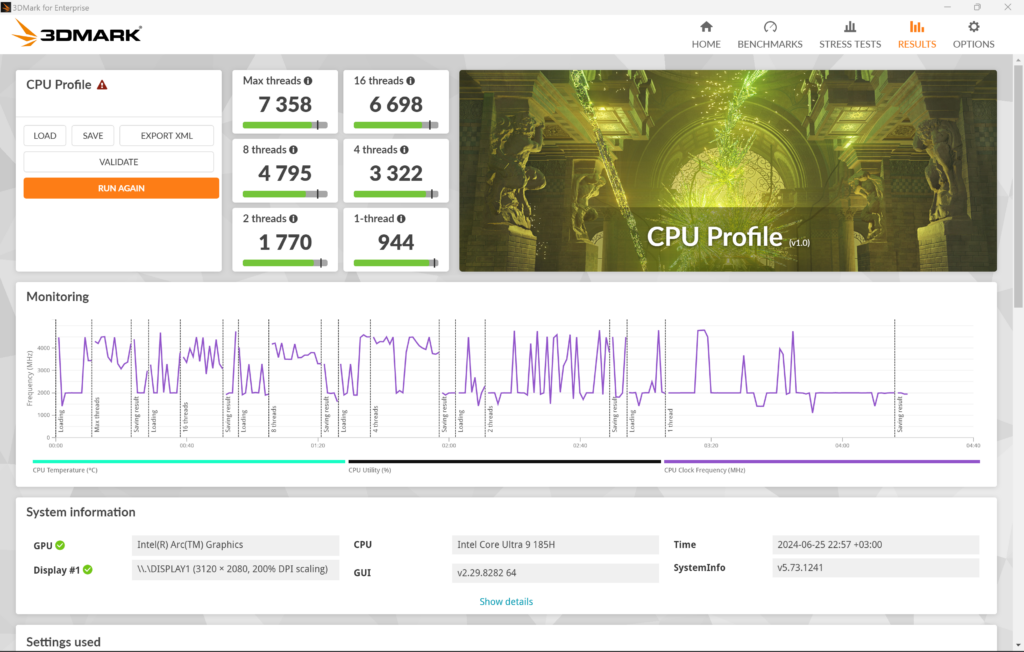Click info icon beside 16 threads
The height and width of the screenshot is (652, 1024).
pos(411,81)
